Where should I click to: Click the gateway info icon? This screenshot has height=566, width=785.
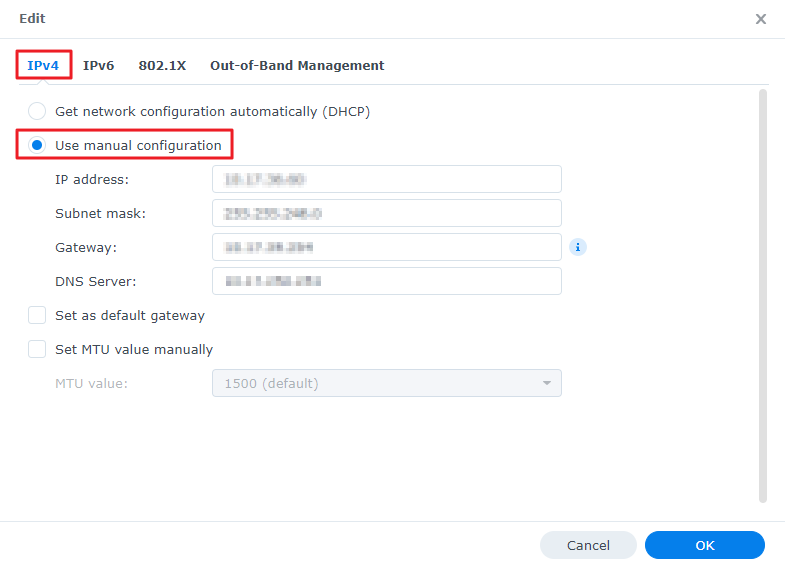coord(578,247)
